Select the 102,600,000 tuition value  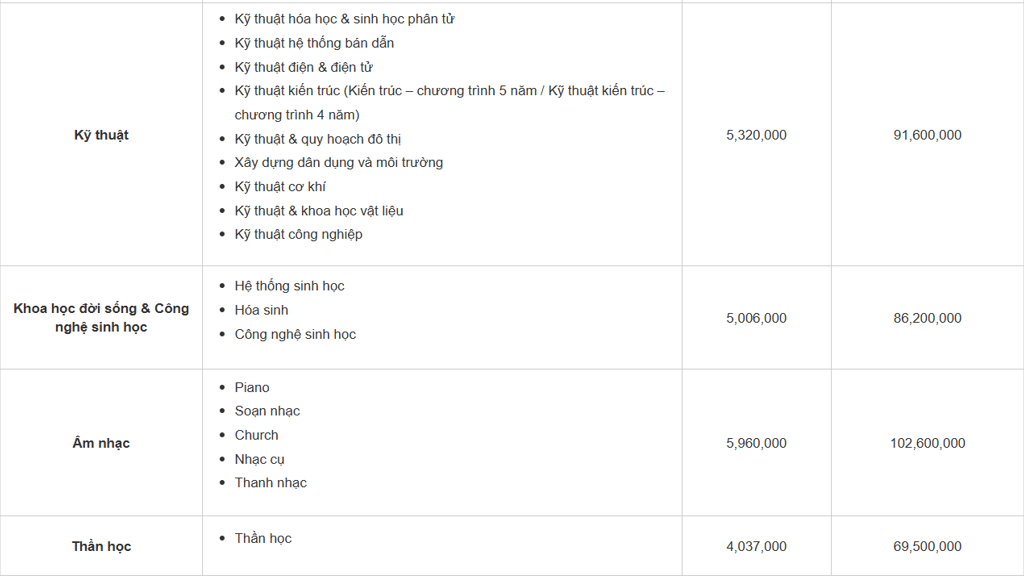pos(927,443)
